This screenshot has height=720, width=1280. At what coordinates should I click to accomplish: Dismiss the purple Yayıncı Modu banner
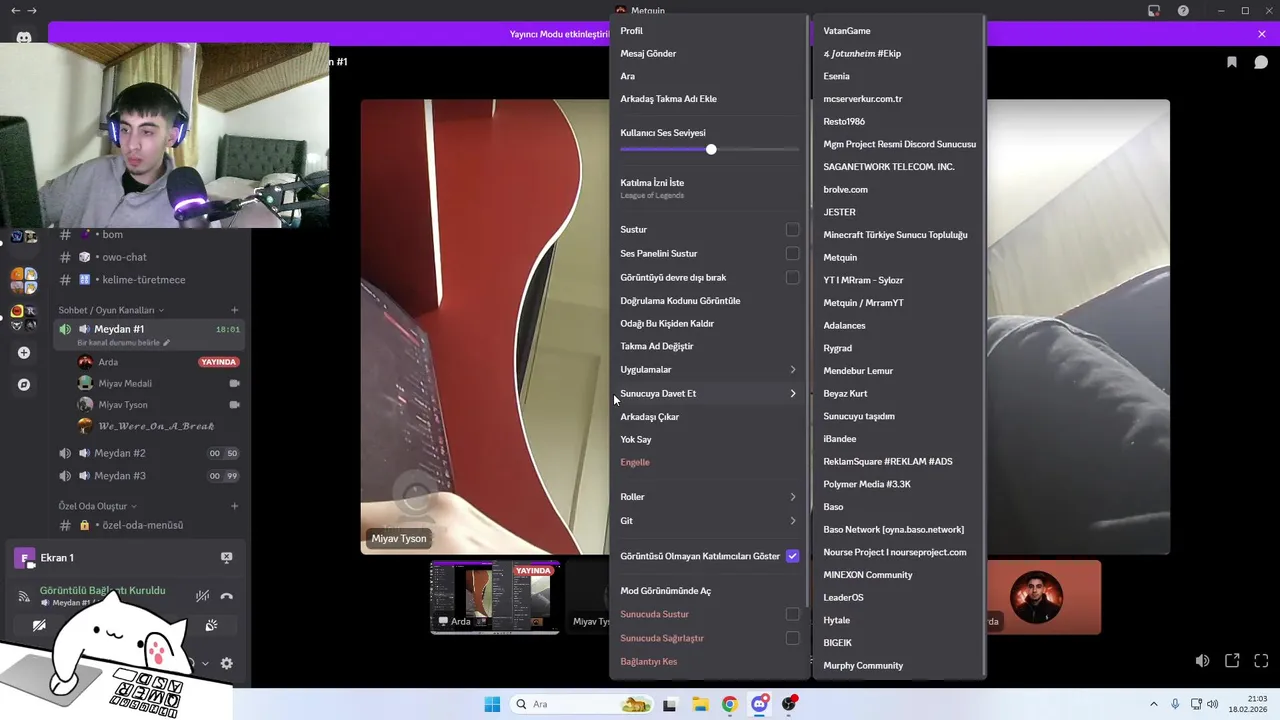coord(1262,34)
